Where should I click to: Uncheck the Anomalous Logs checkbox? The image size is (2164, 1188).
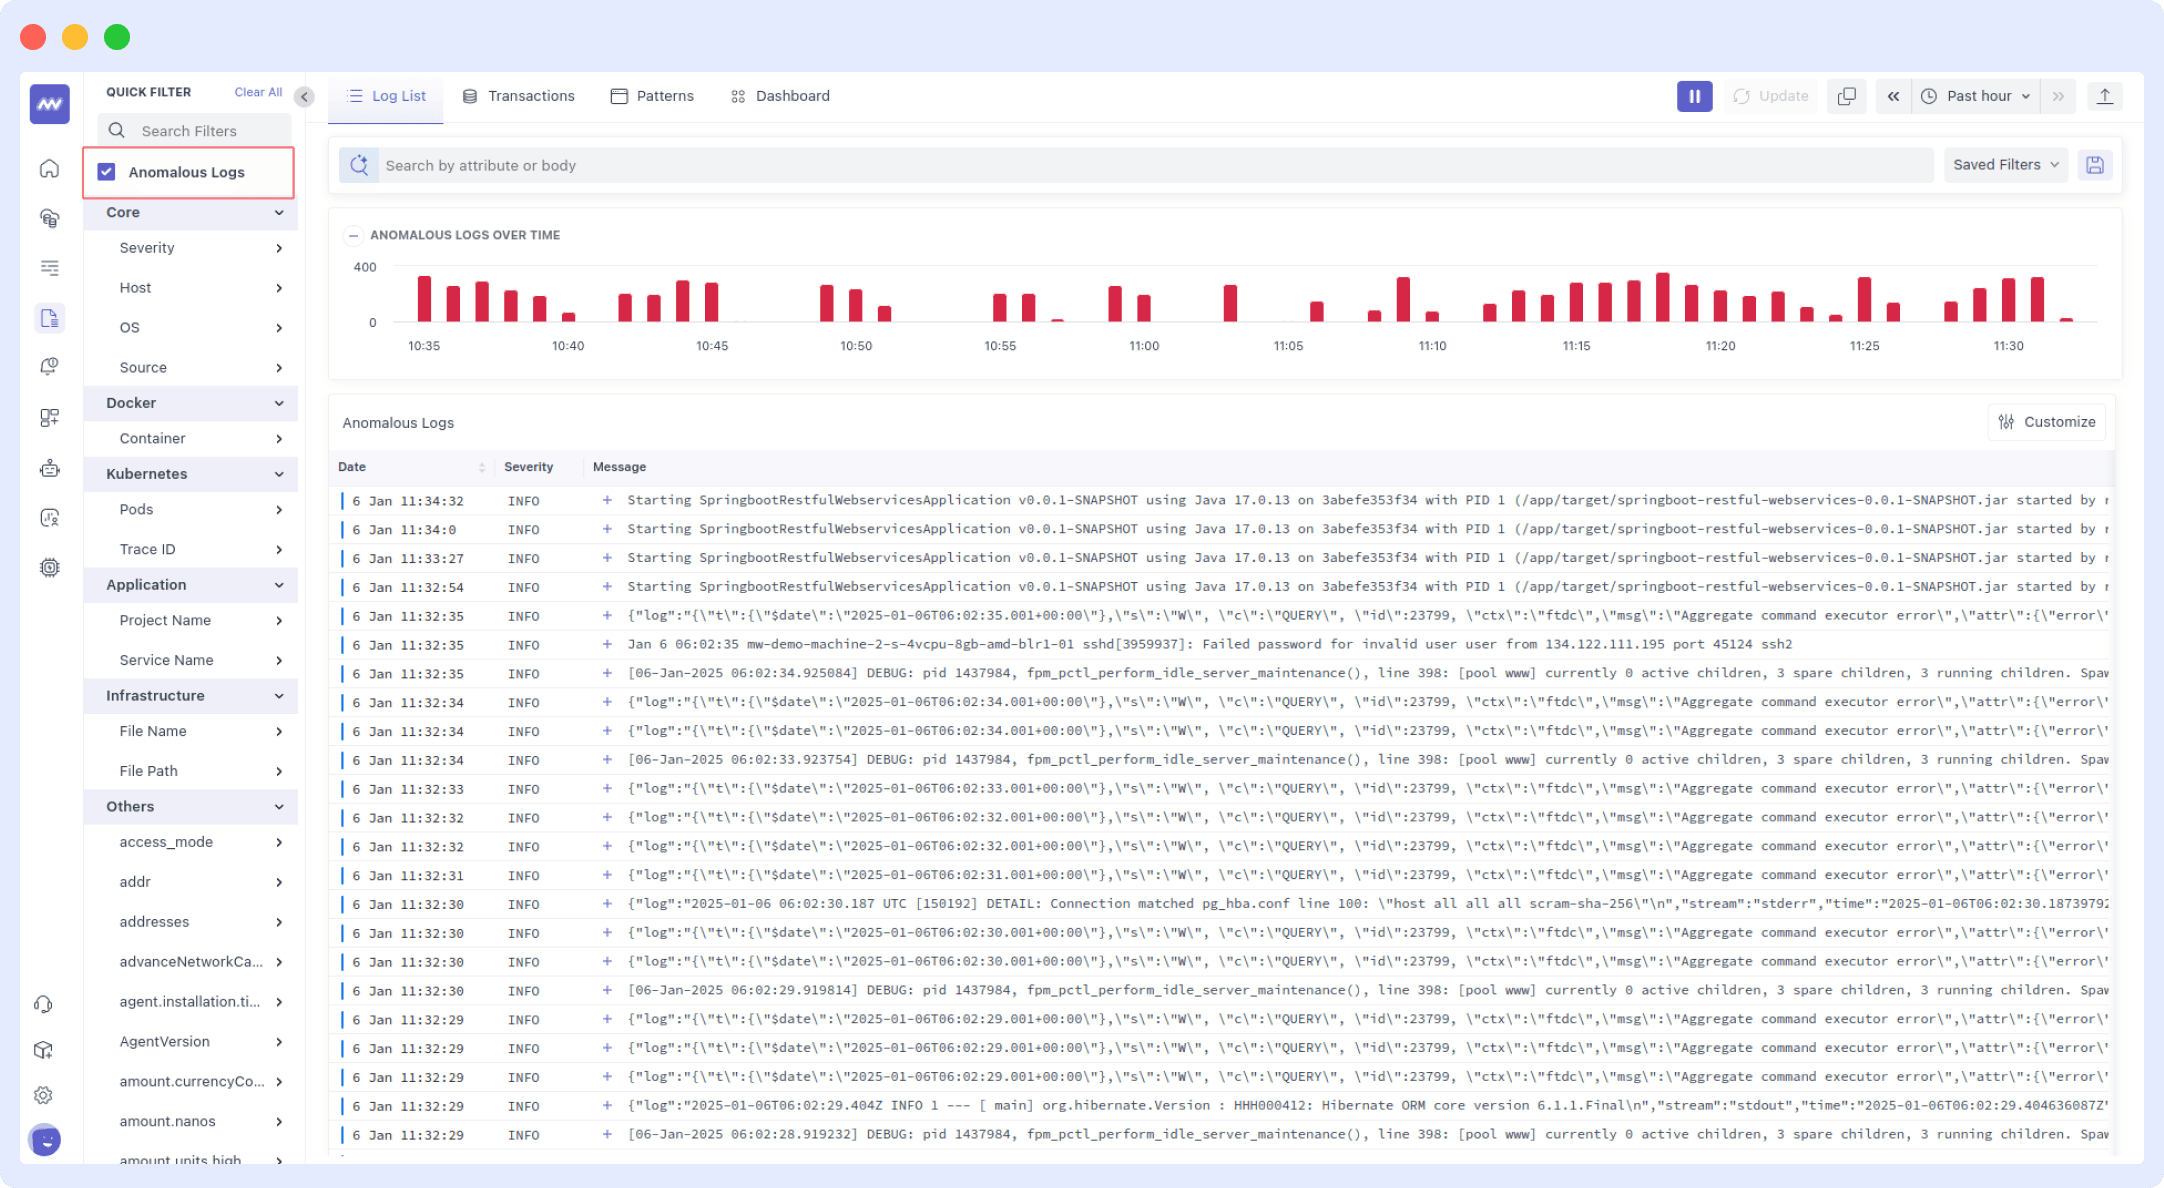(x=106, y=171)
